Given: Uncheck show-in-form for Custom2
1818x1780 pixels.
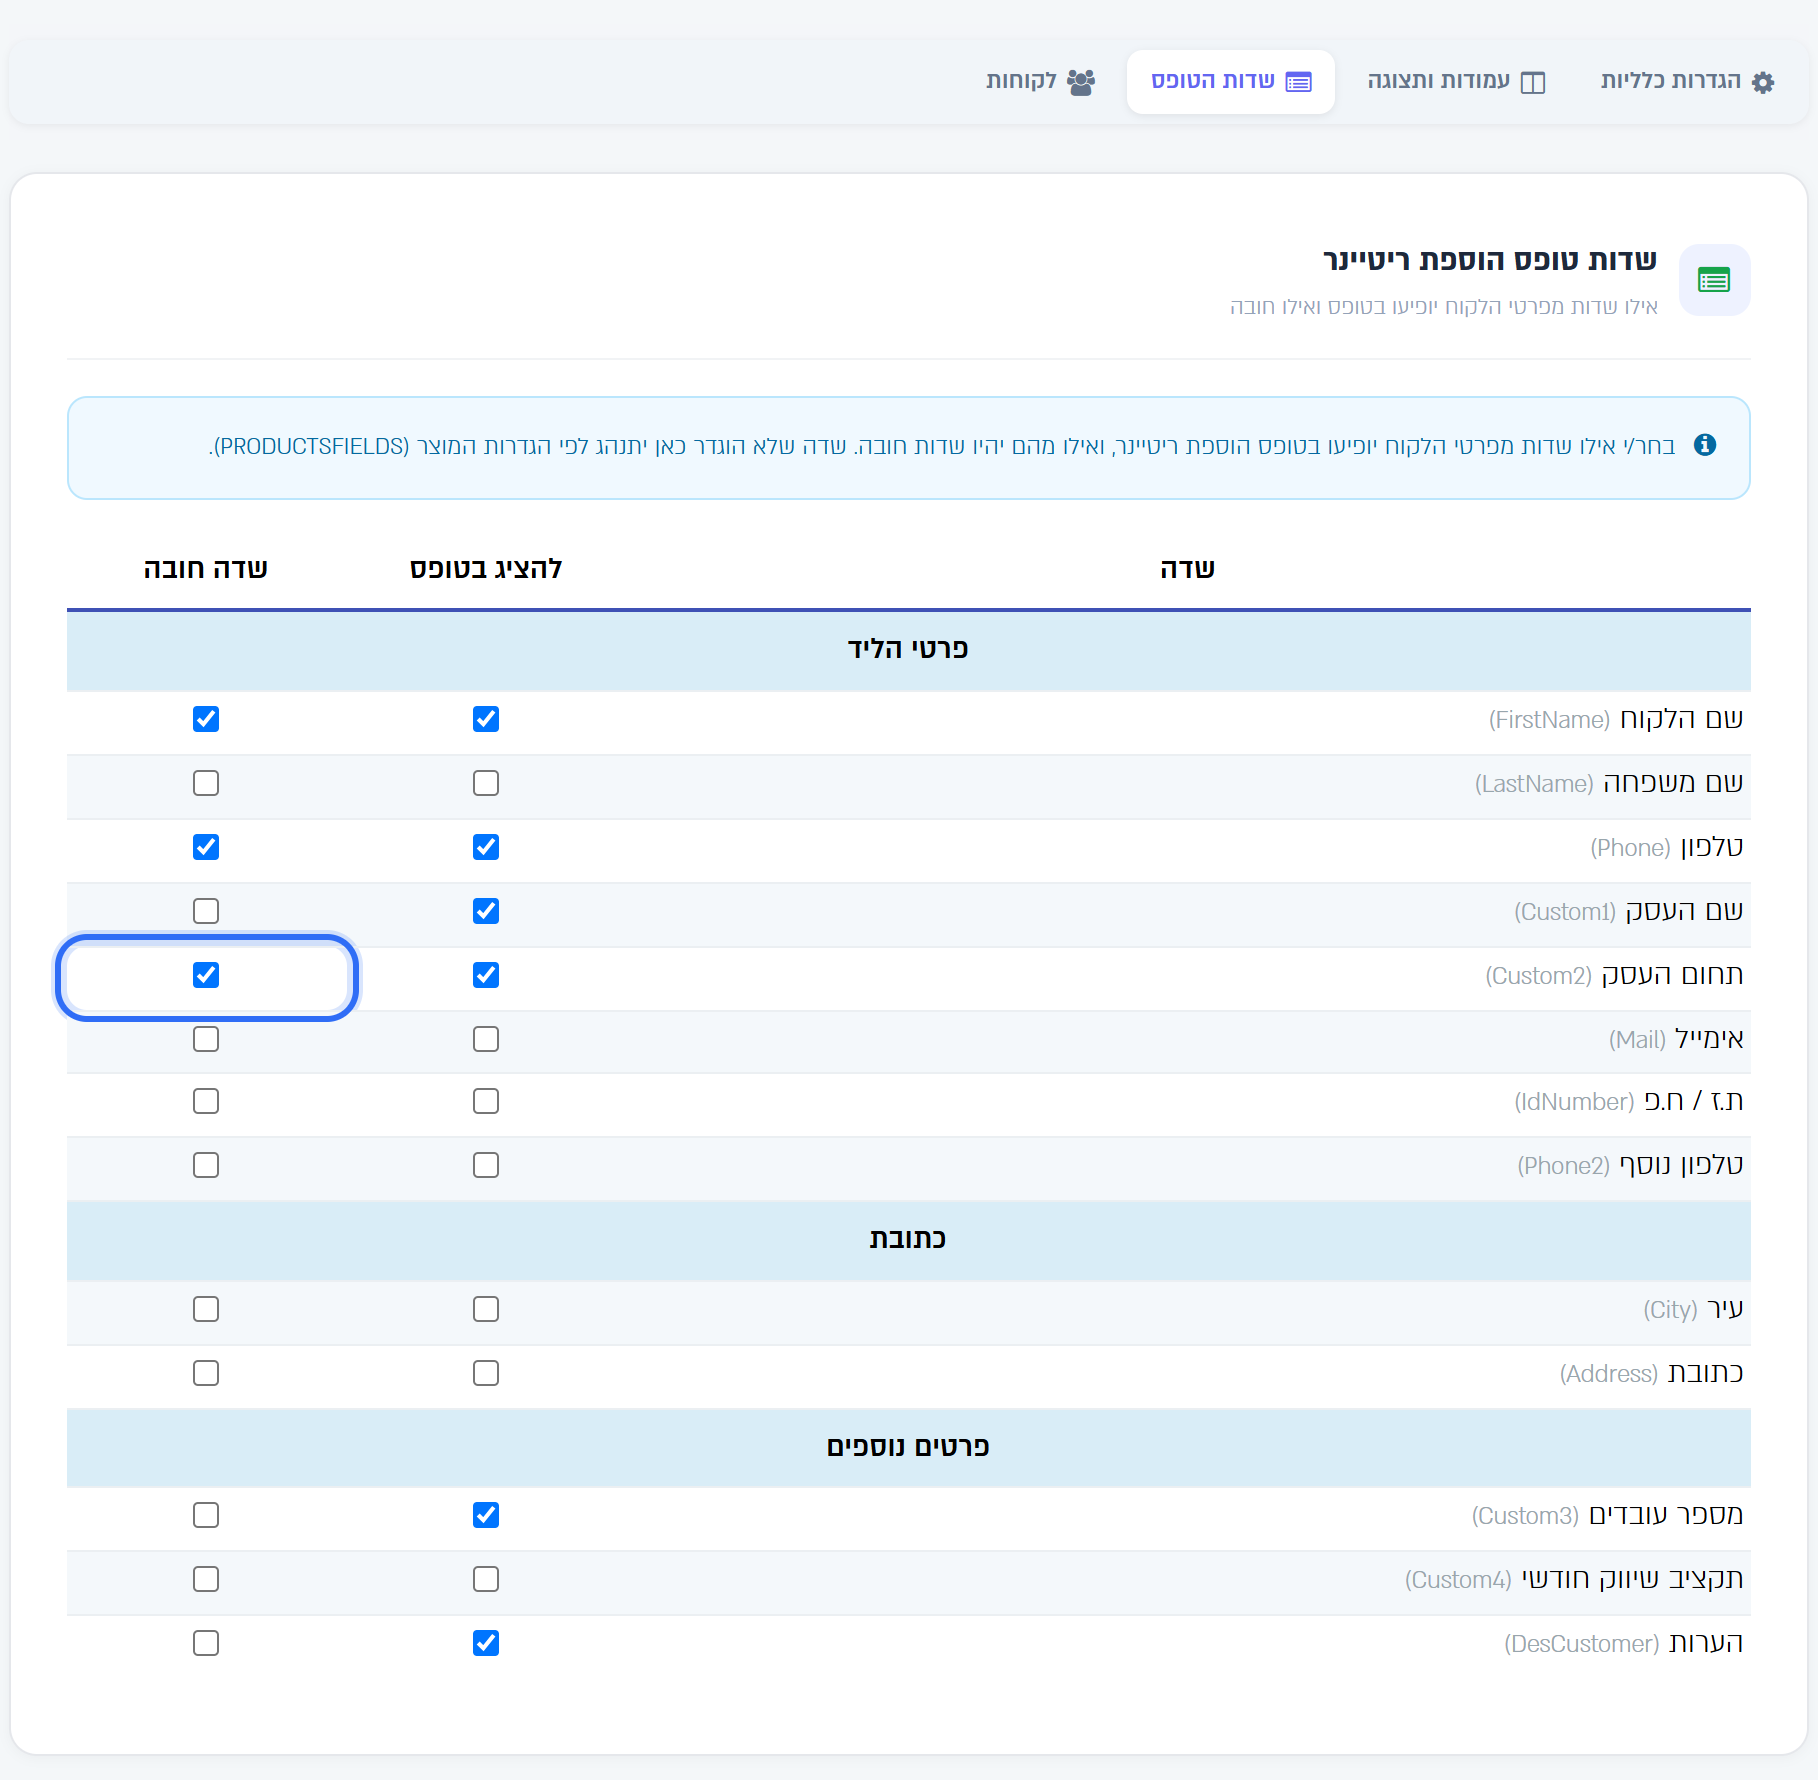Looking at the screenshot, I should [486, 975].
